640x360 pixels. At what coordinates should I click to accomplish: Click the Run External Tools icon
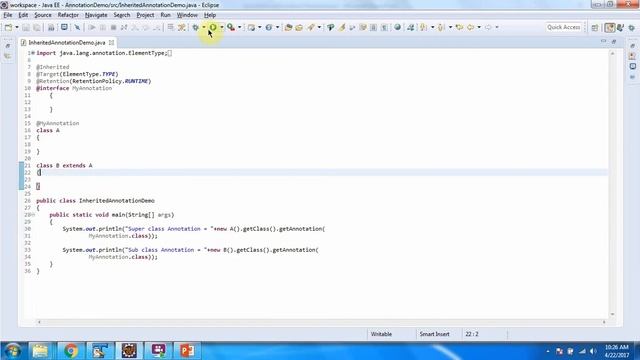pos(231,27)
